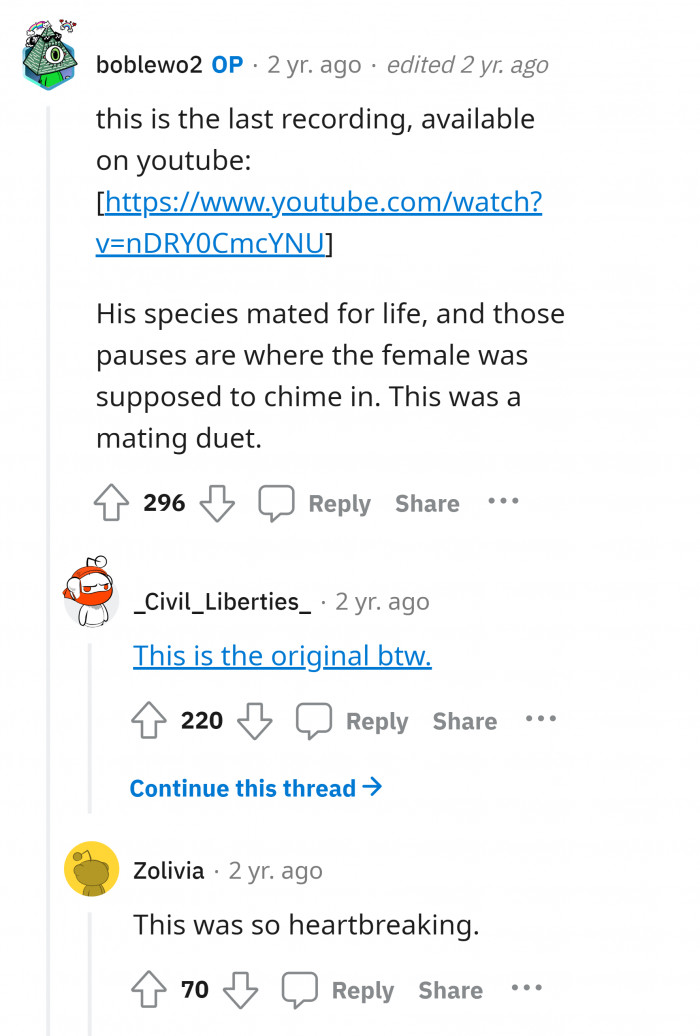The image size is (700, 1036).
Task: Open the three-dot menu on Zolivia's comment
Action: tap(526, 990)
